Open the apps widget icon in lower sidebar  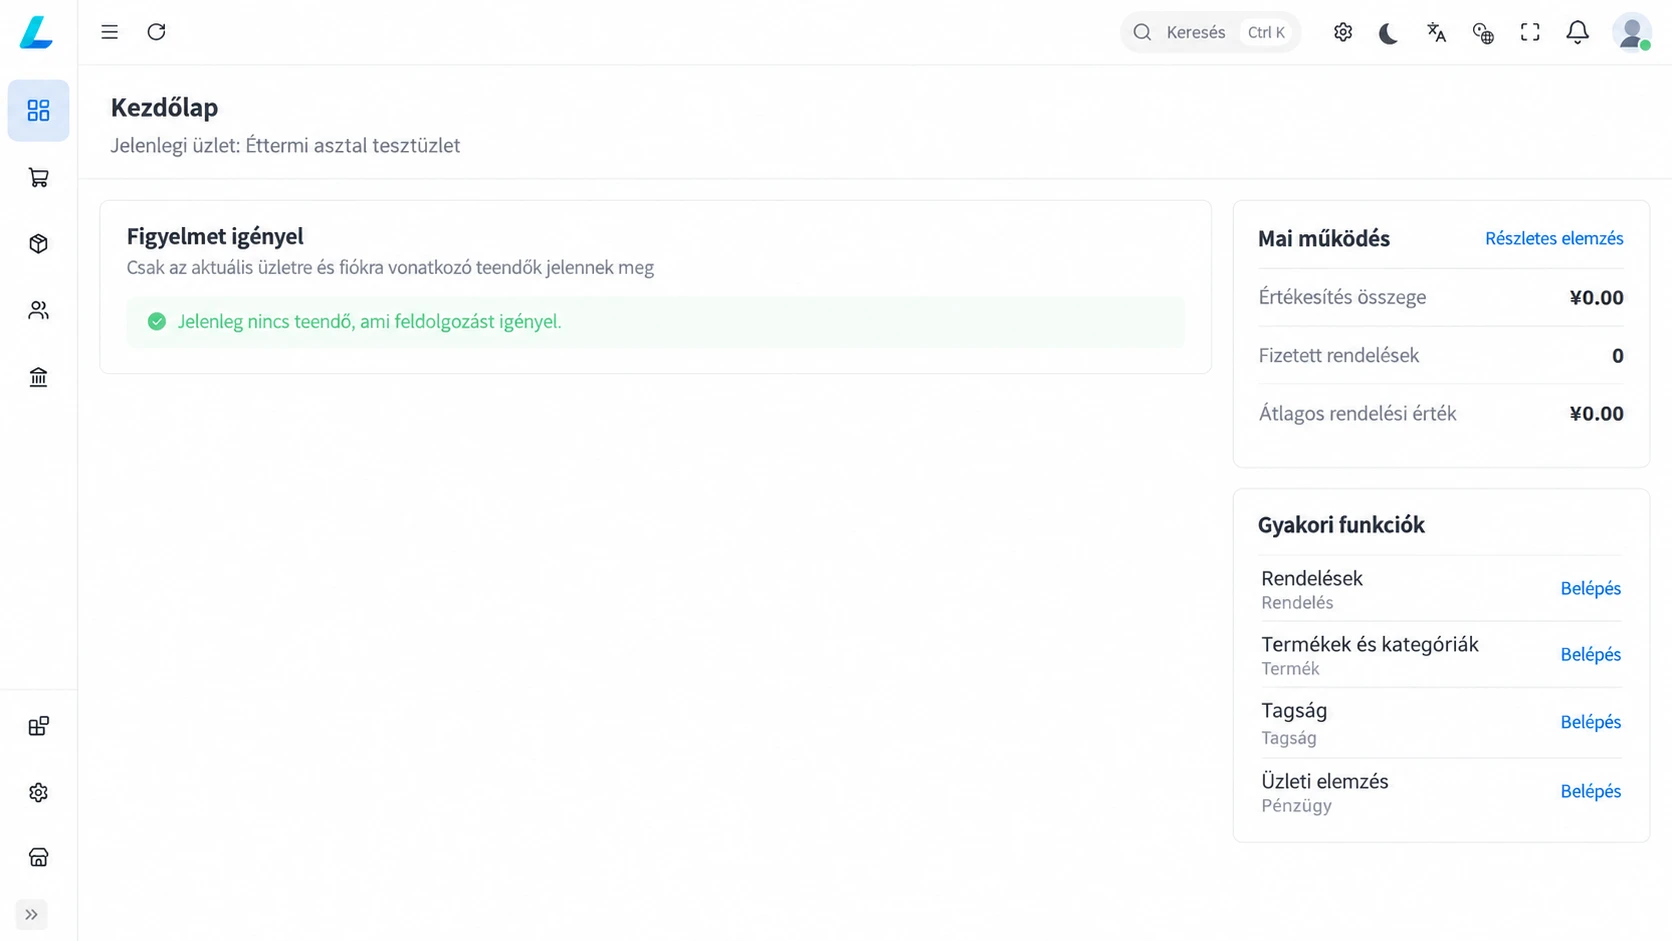(x=38, y=726)
